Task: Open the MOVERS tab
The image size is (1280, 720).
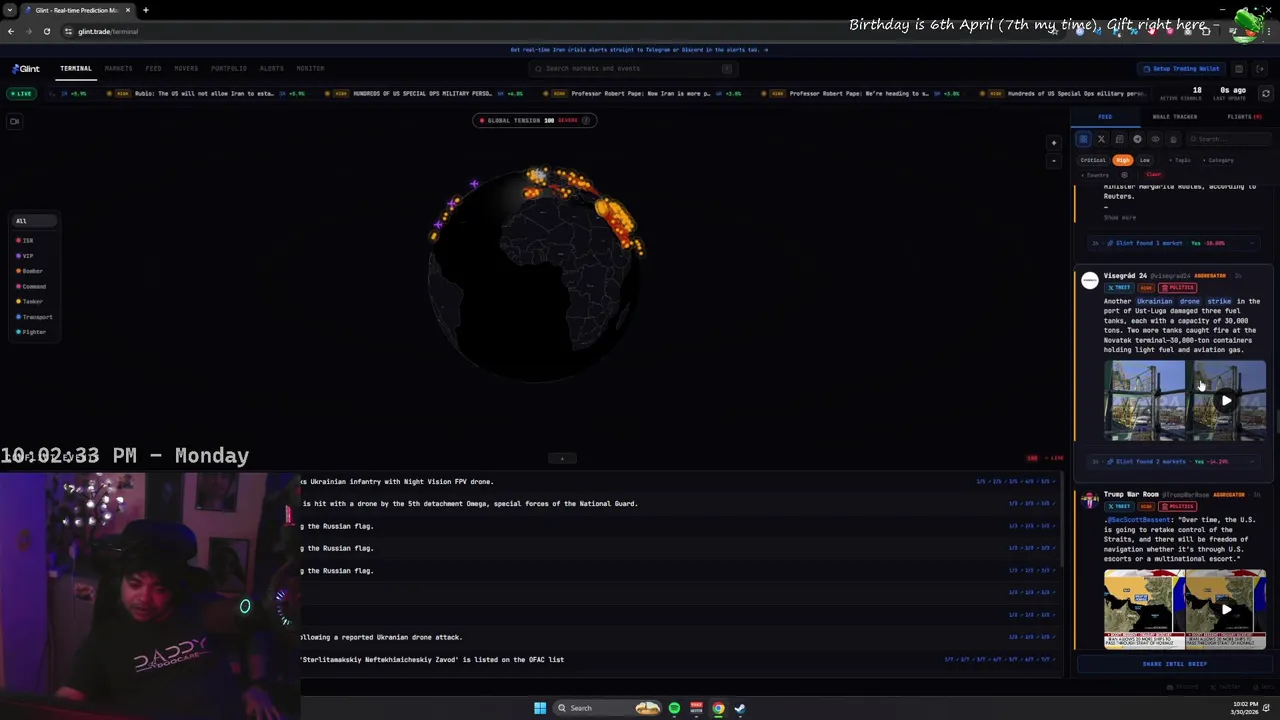Action: [186, 68]
